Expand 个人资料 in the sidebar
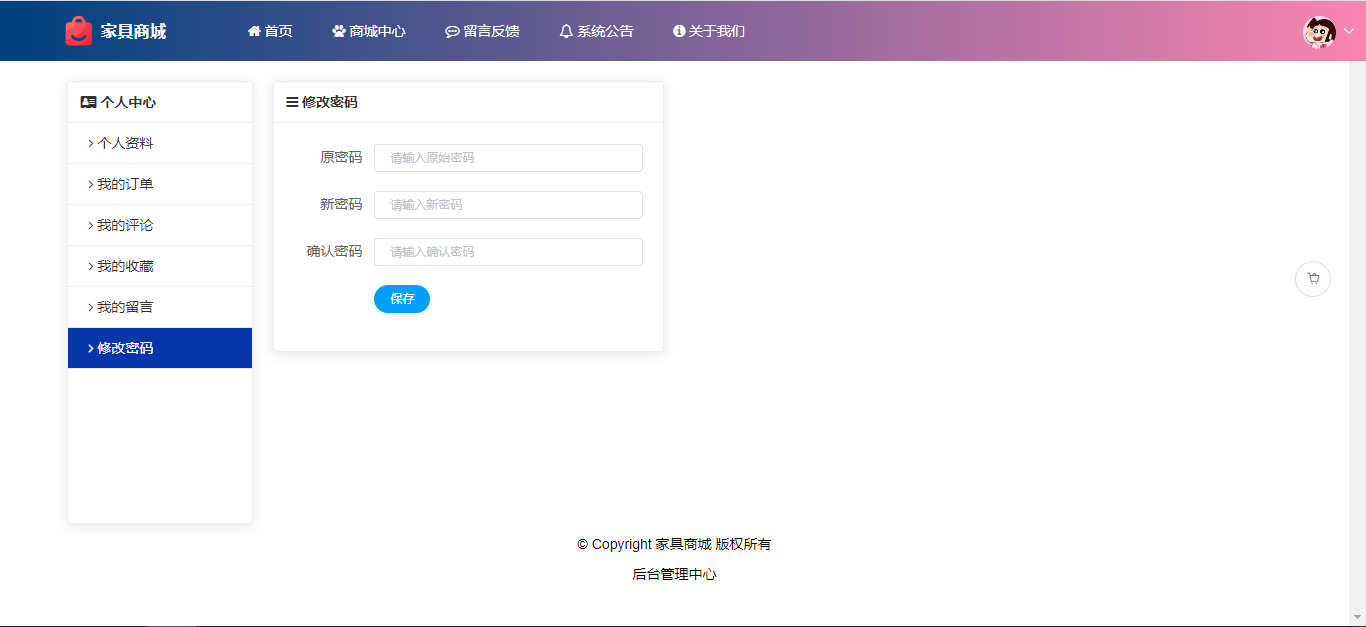Image resolution: width=1366 pixels, height=627 pixels. [125, 143]
